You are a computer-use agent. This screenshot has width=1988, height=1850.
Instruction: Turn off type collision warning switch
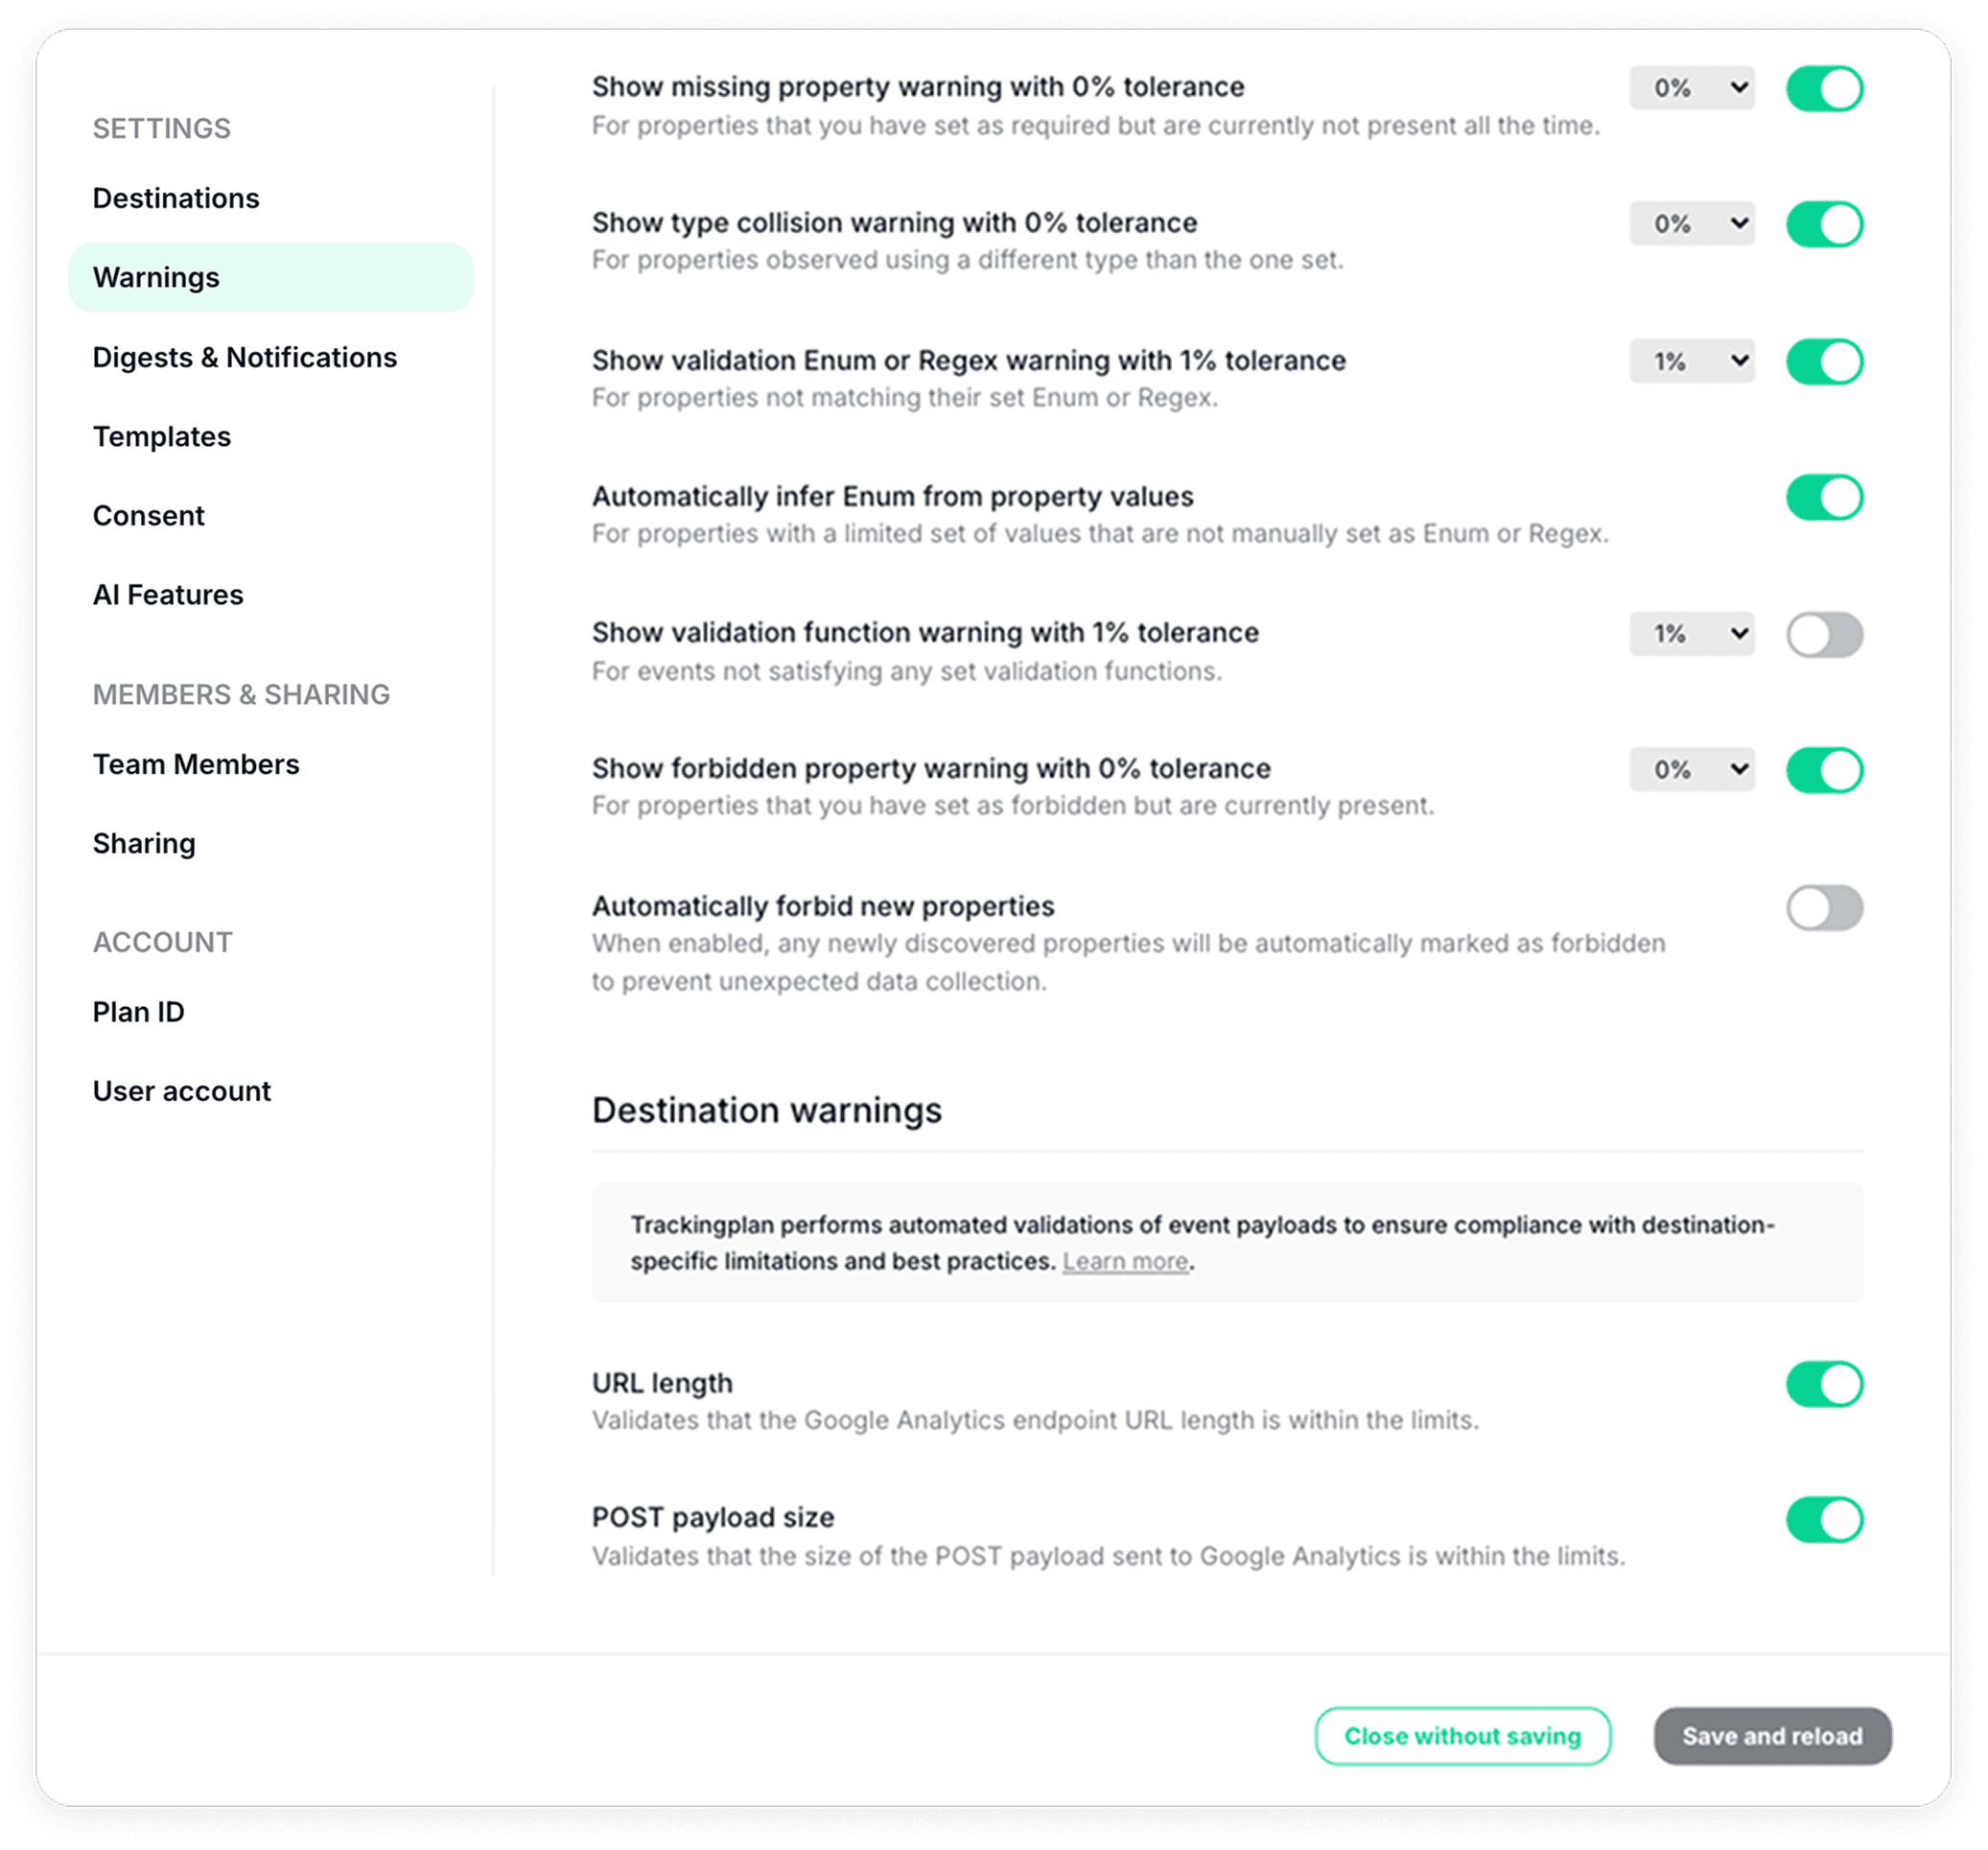(x=1824, y=224)
